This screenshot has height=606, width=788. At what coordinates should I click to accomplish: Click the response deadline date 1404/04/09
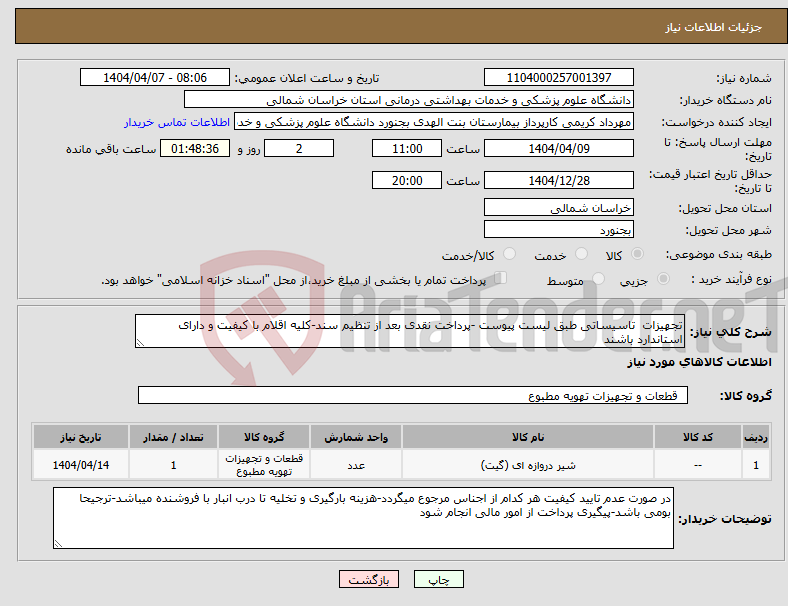[x=559, y=149]
